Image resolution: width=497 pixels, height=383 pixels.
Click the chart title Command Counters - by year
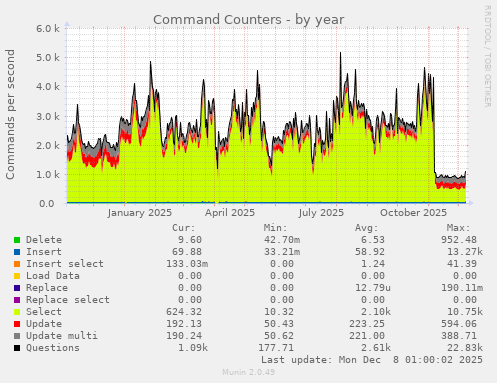click(x=249, y=20)
